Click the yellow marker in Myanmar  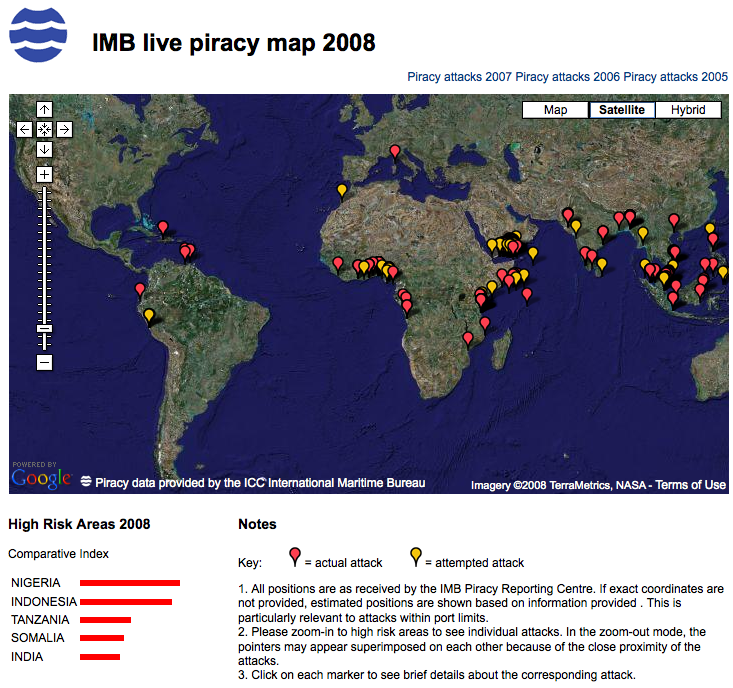(x=643, y=235)
